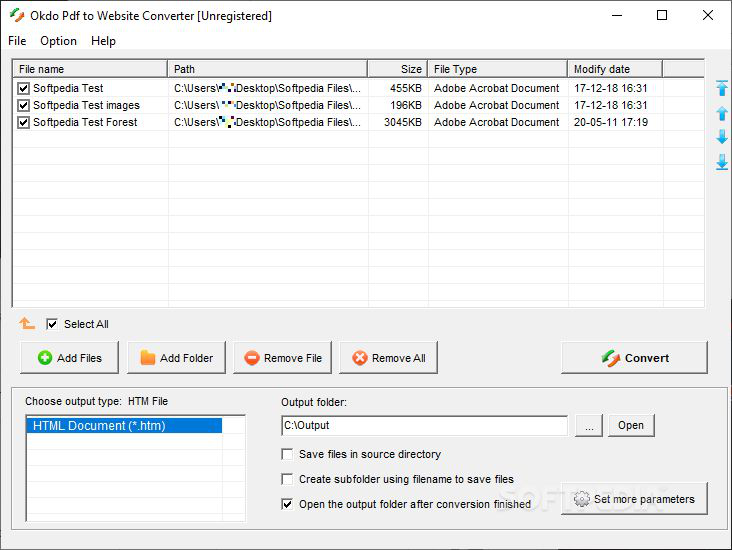
Task: Select HTML Document (*.htm) output type
Action: click(x=124, y=426)
